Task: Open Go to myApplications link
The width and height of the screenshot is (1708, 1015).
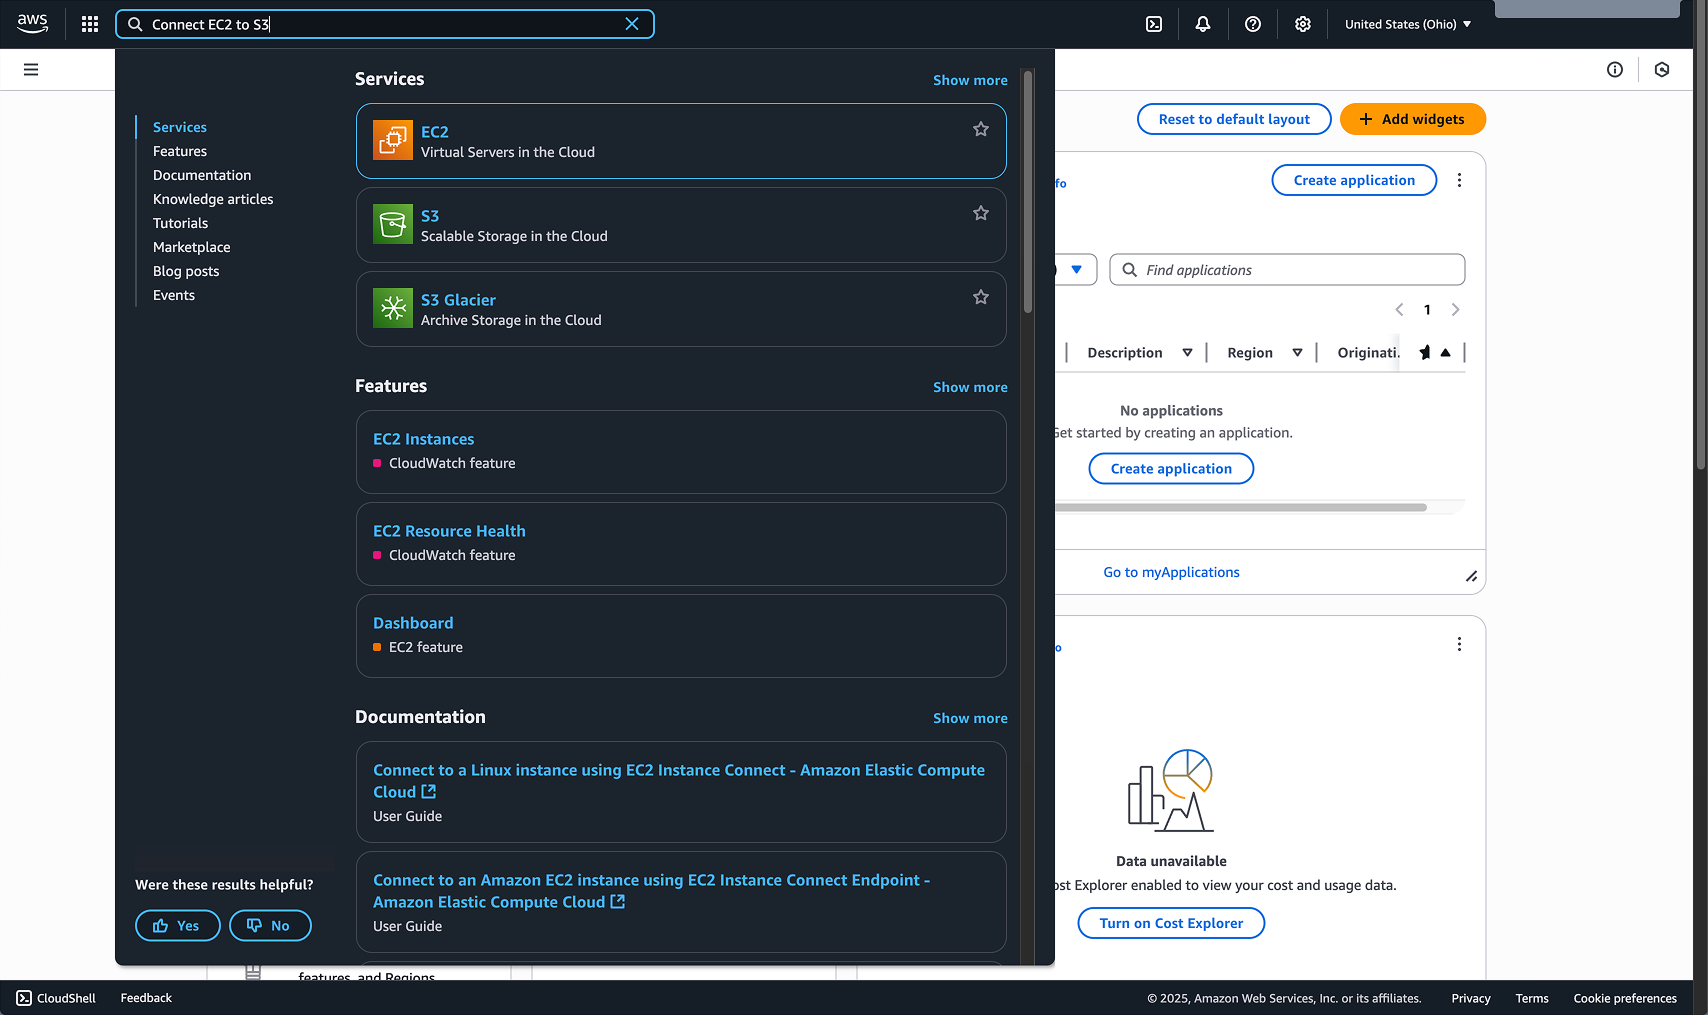Action: pyautogui.click(x=1171, y=572)
